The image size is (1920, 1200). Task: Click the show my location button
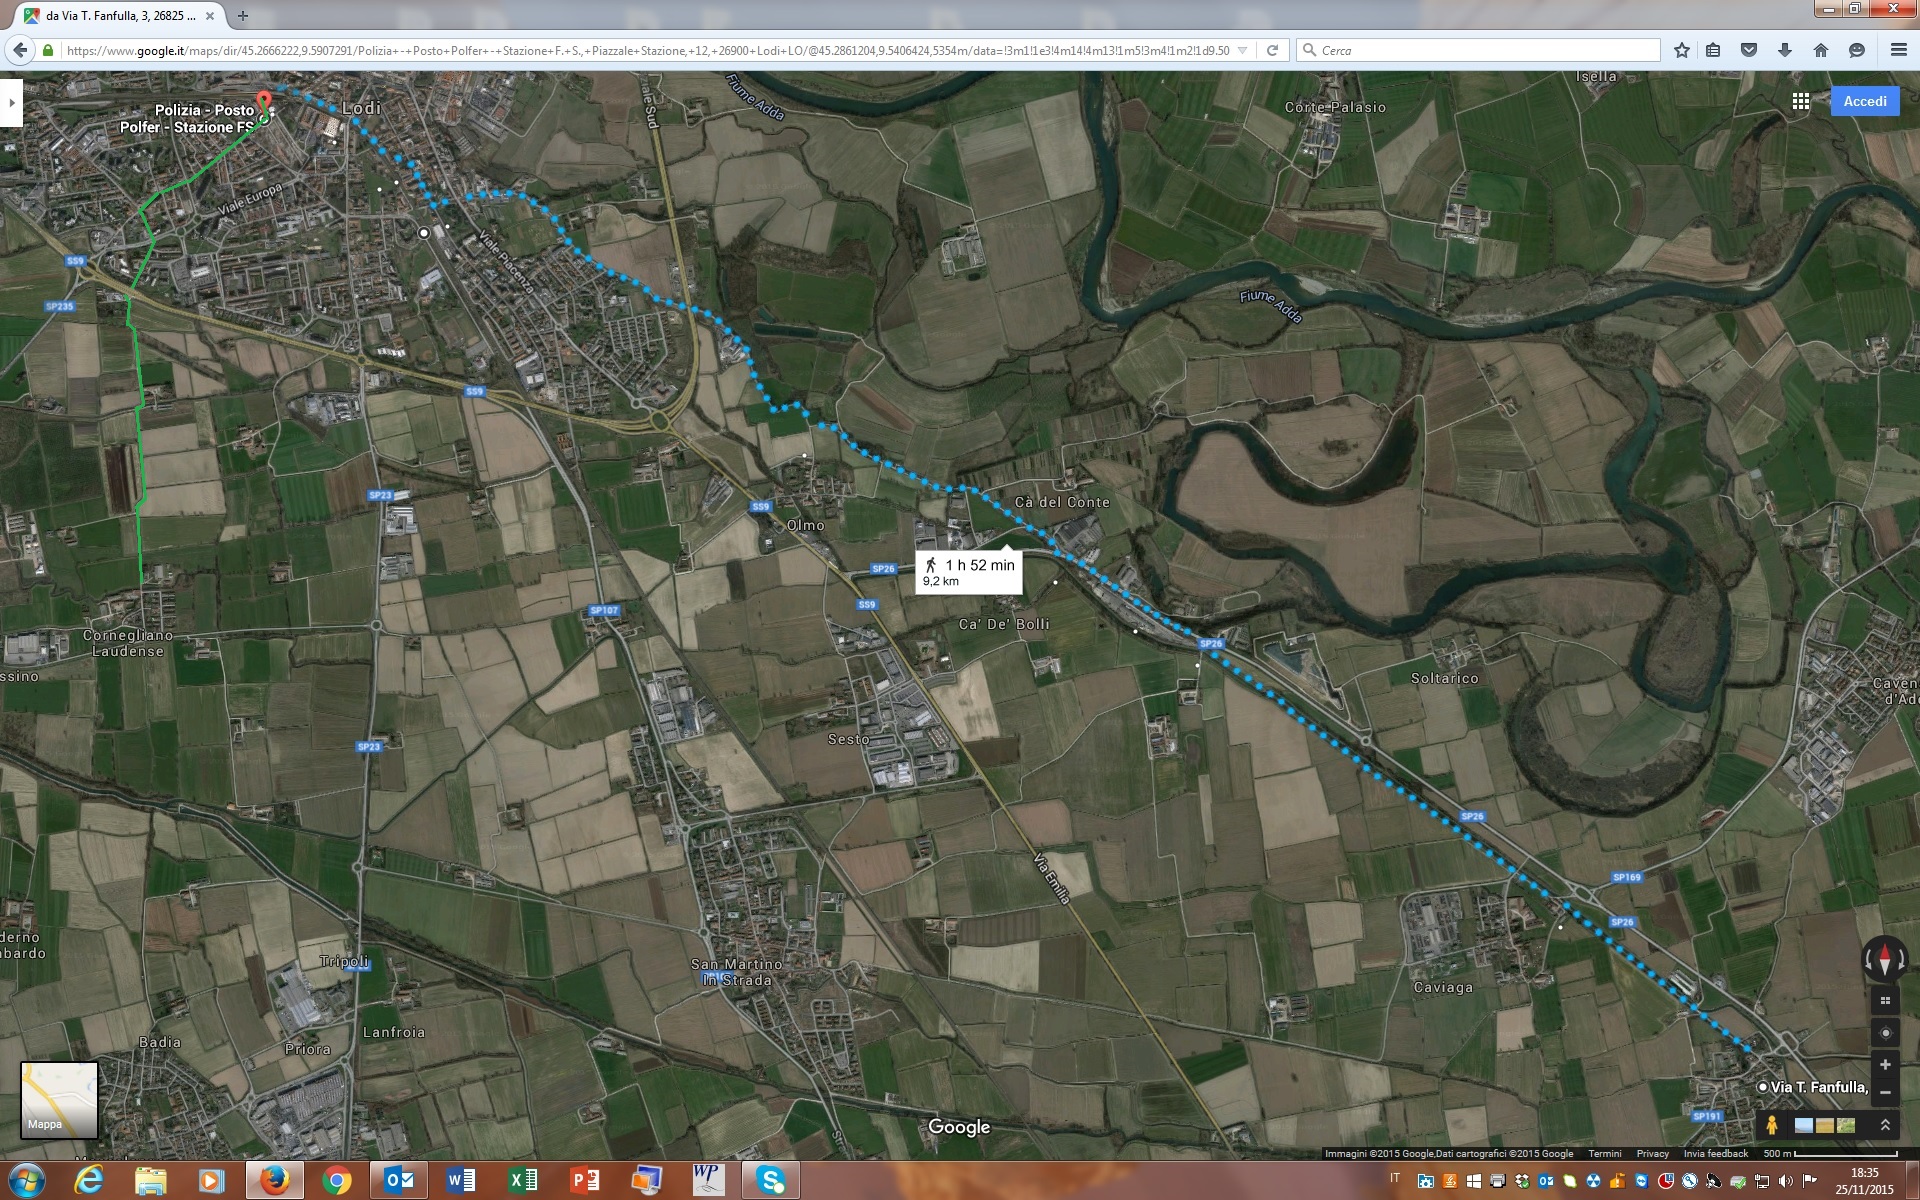(1885, 1033)
